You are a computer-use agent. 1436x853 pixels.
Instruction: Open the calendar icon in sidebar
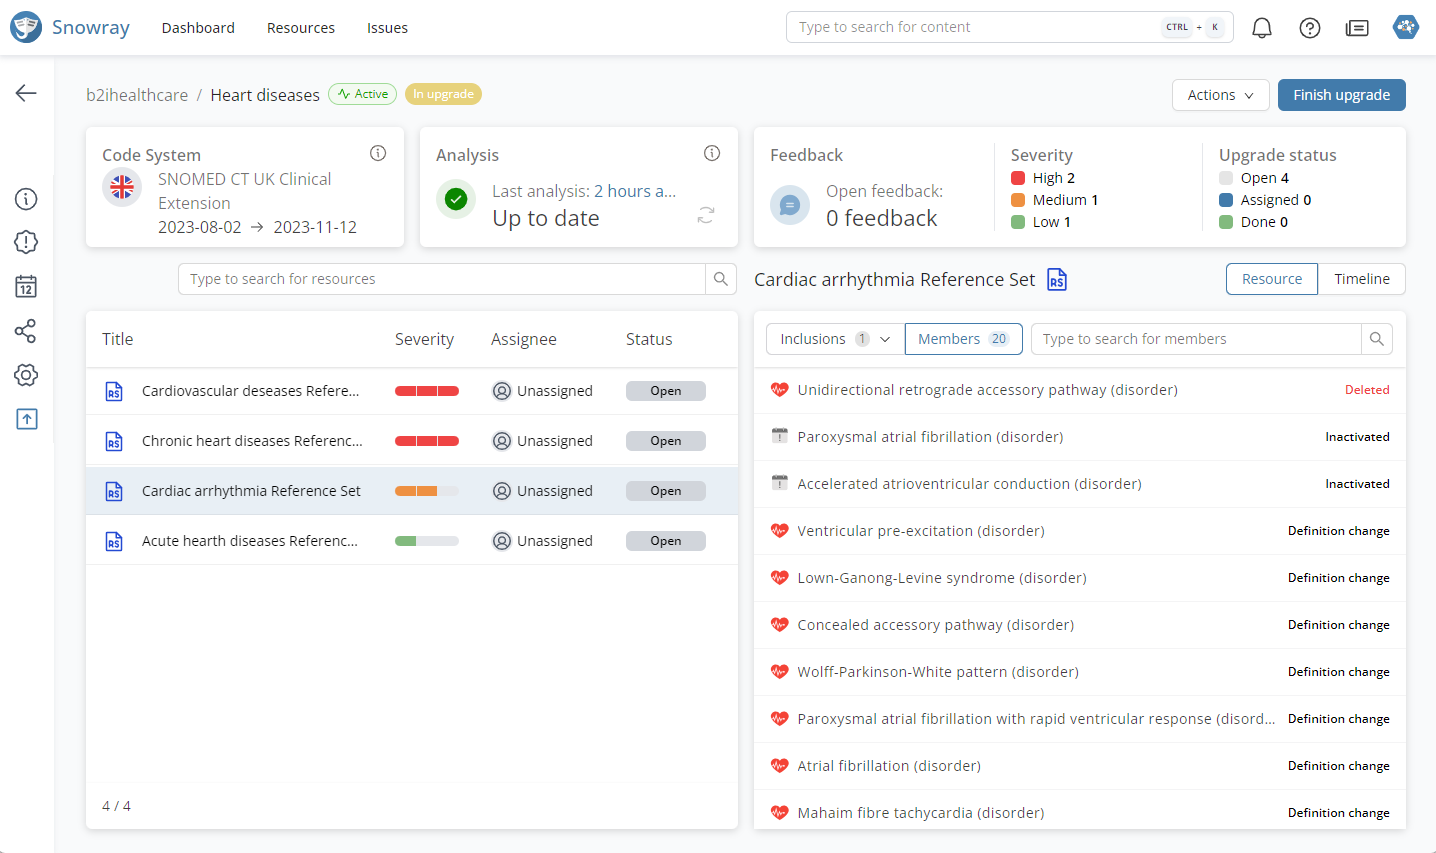click(x=26, y=287)
